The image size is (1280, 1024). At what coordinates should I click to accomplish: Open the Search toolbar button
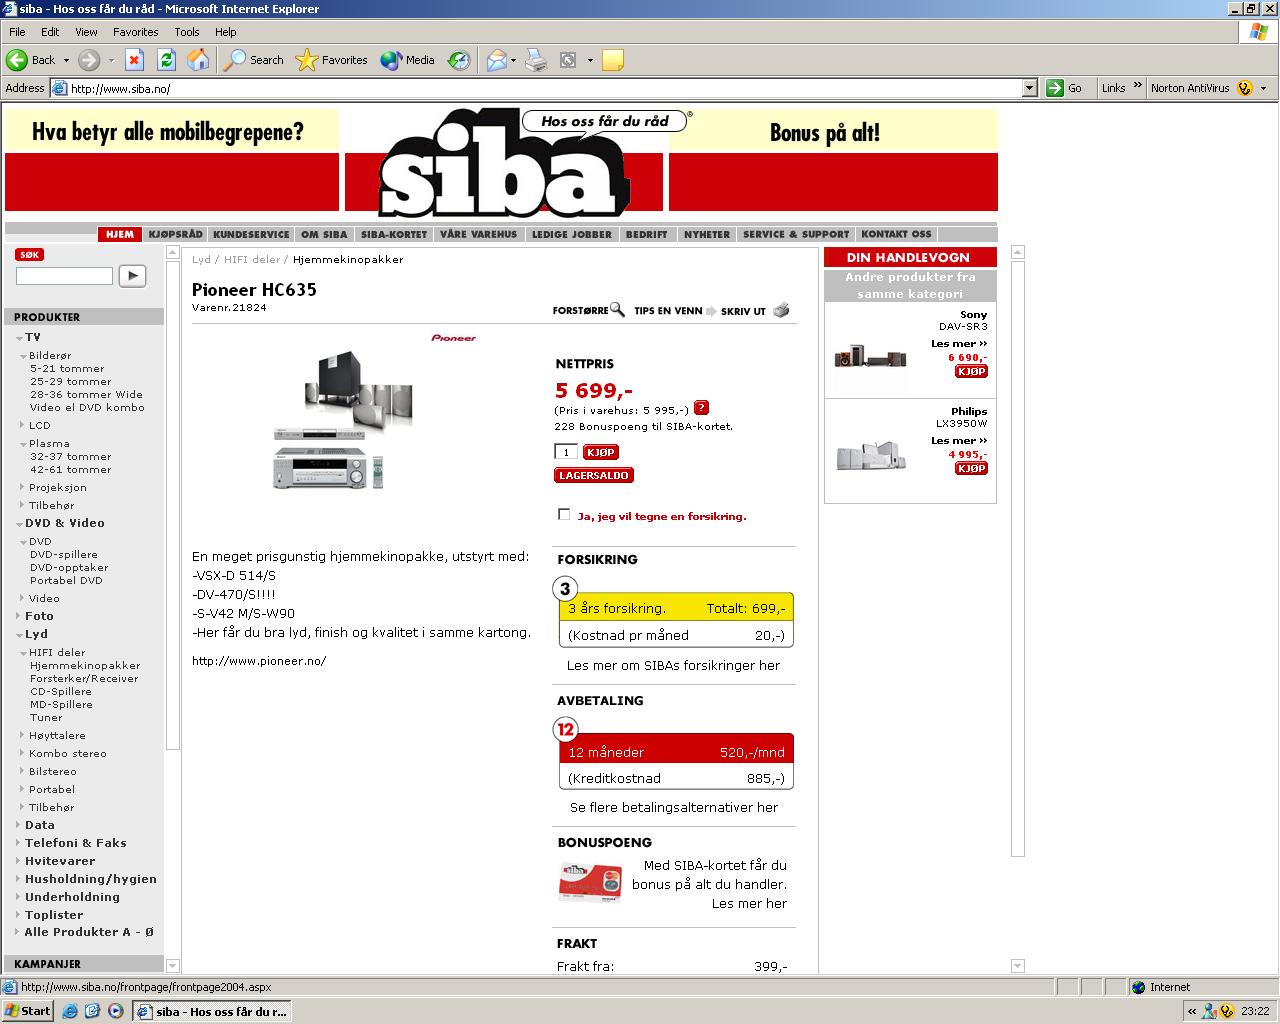tap(254, 60)
